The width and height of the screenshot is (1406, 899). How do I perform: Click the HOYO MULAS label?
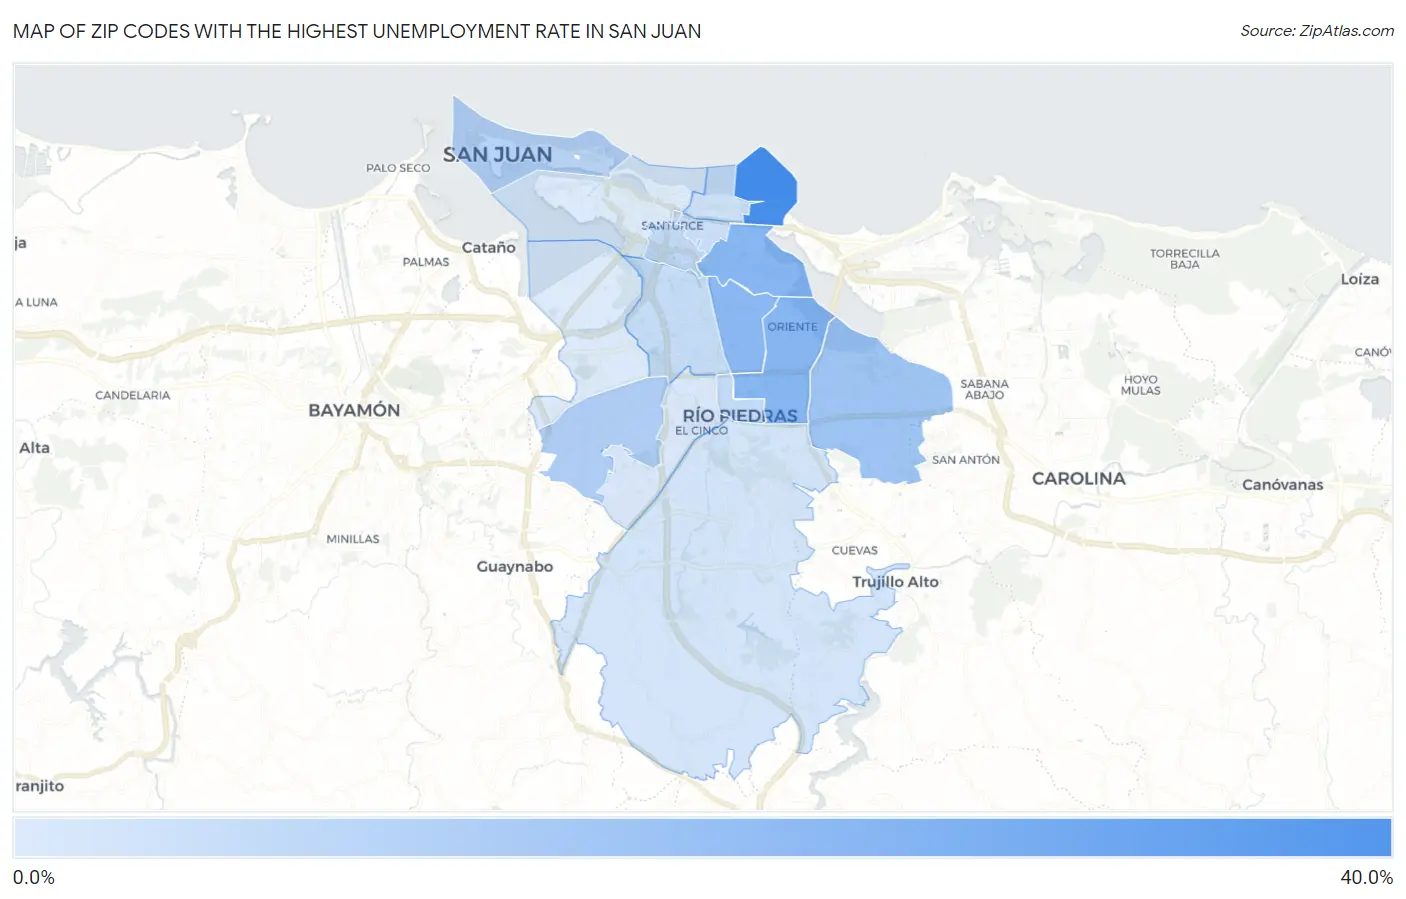(x=1140, y=385)
